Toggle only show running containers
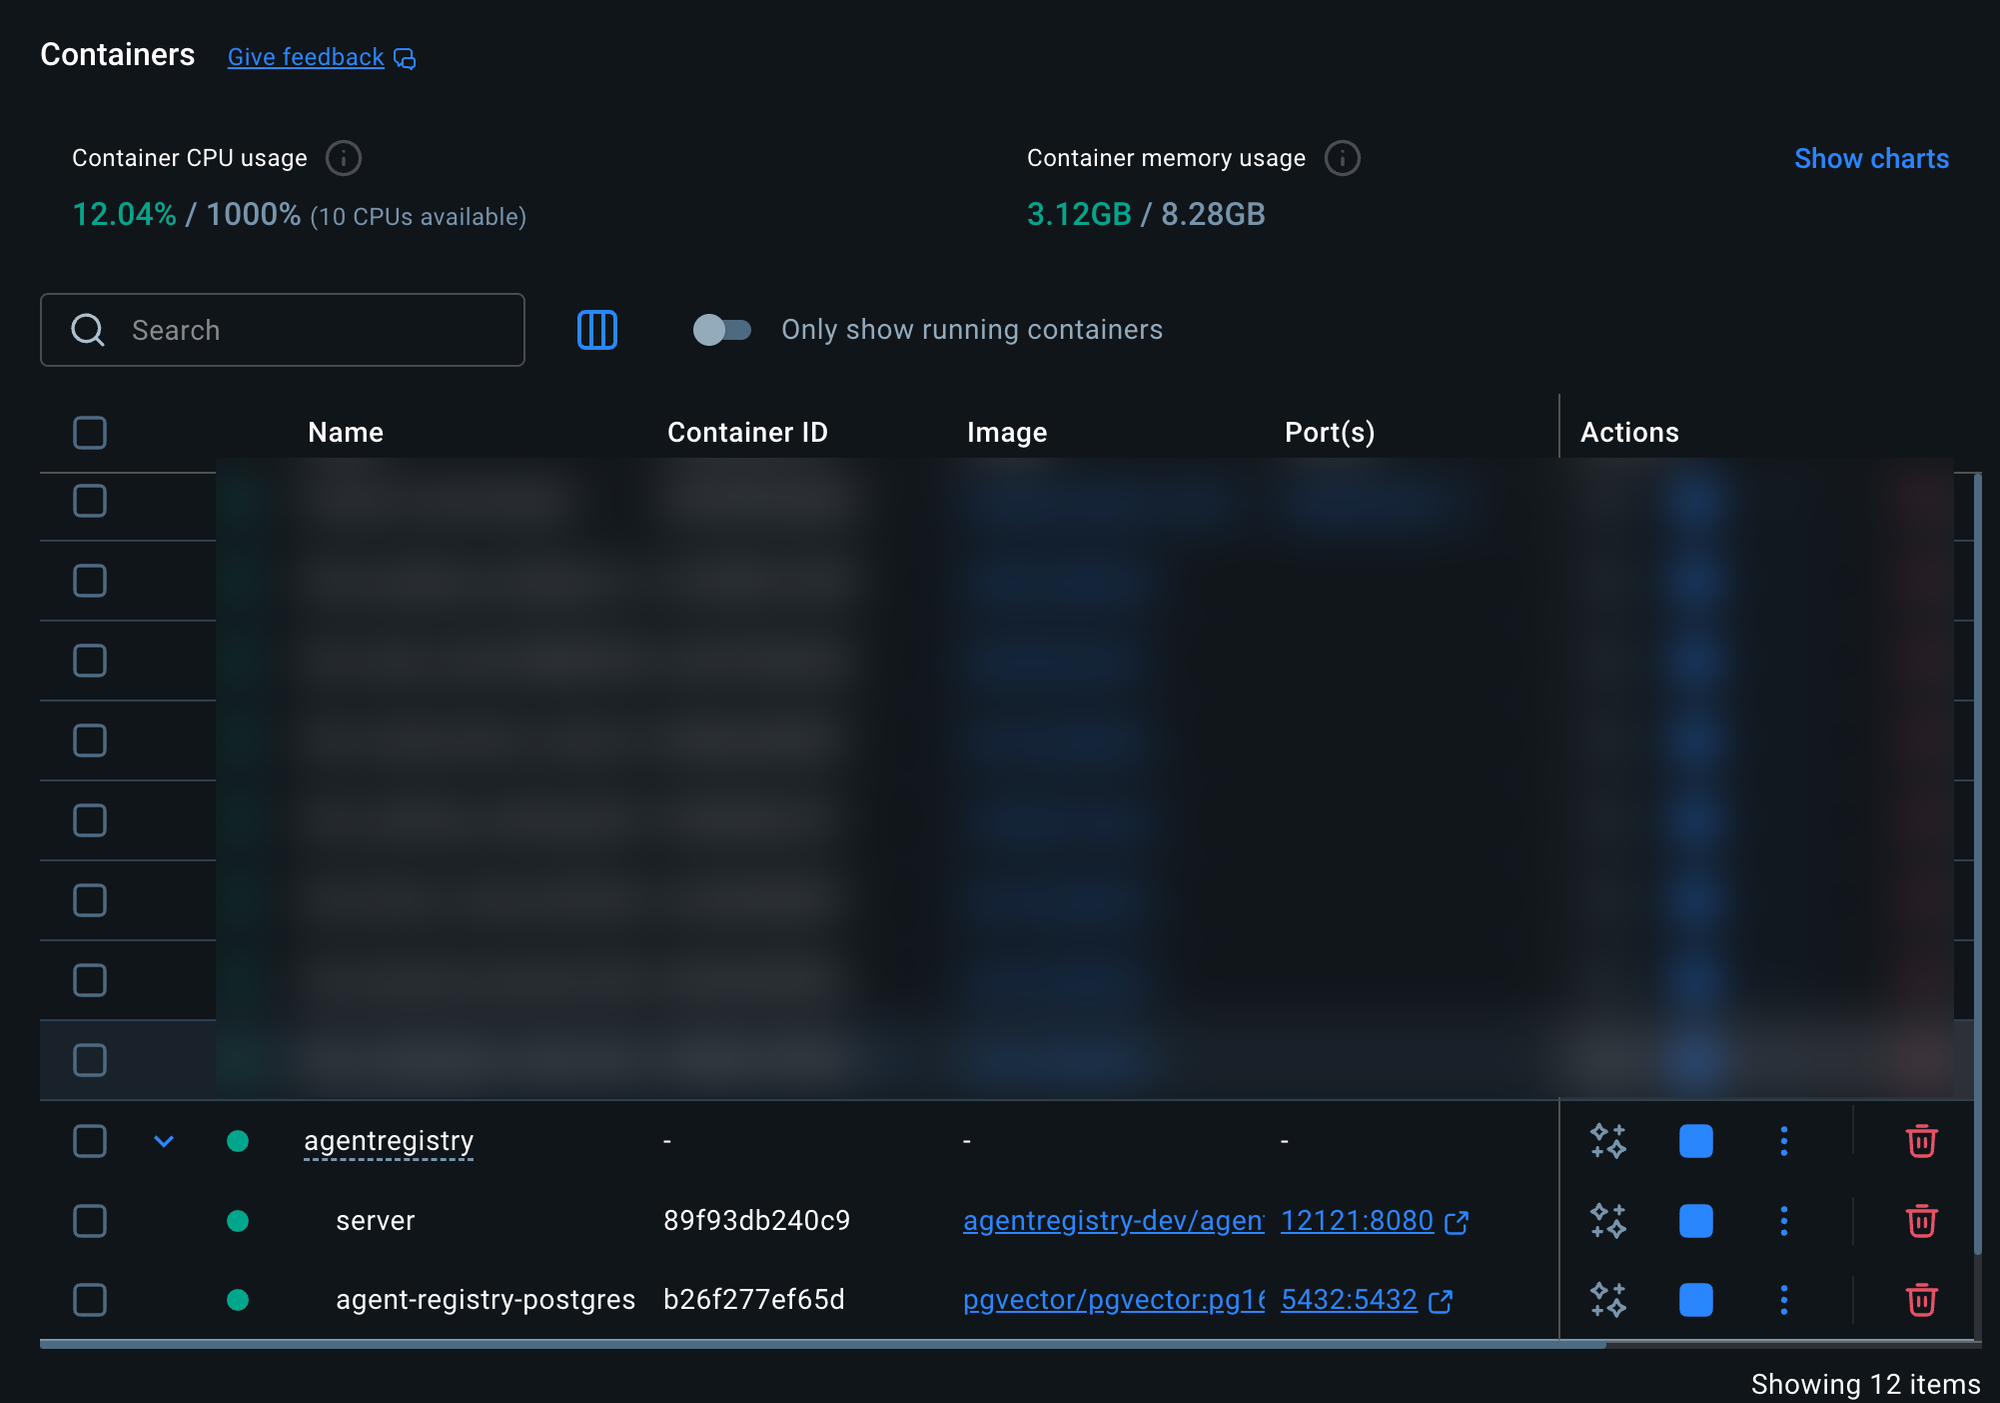 point(722,330)
